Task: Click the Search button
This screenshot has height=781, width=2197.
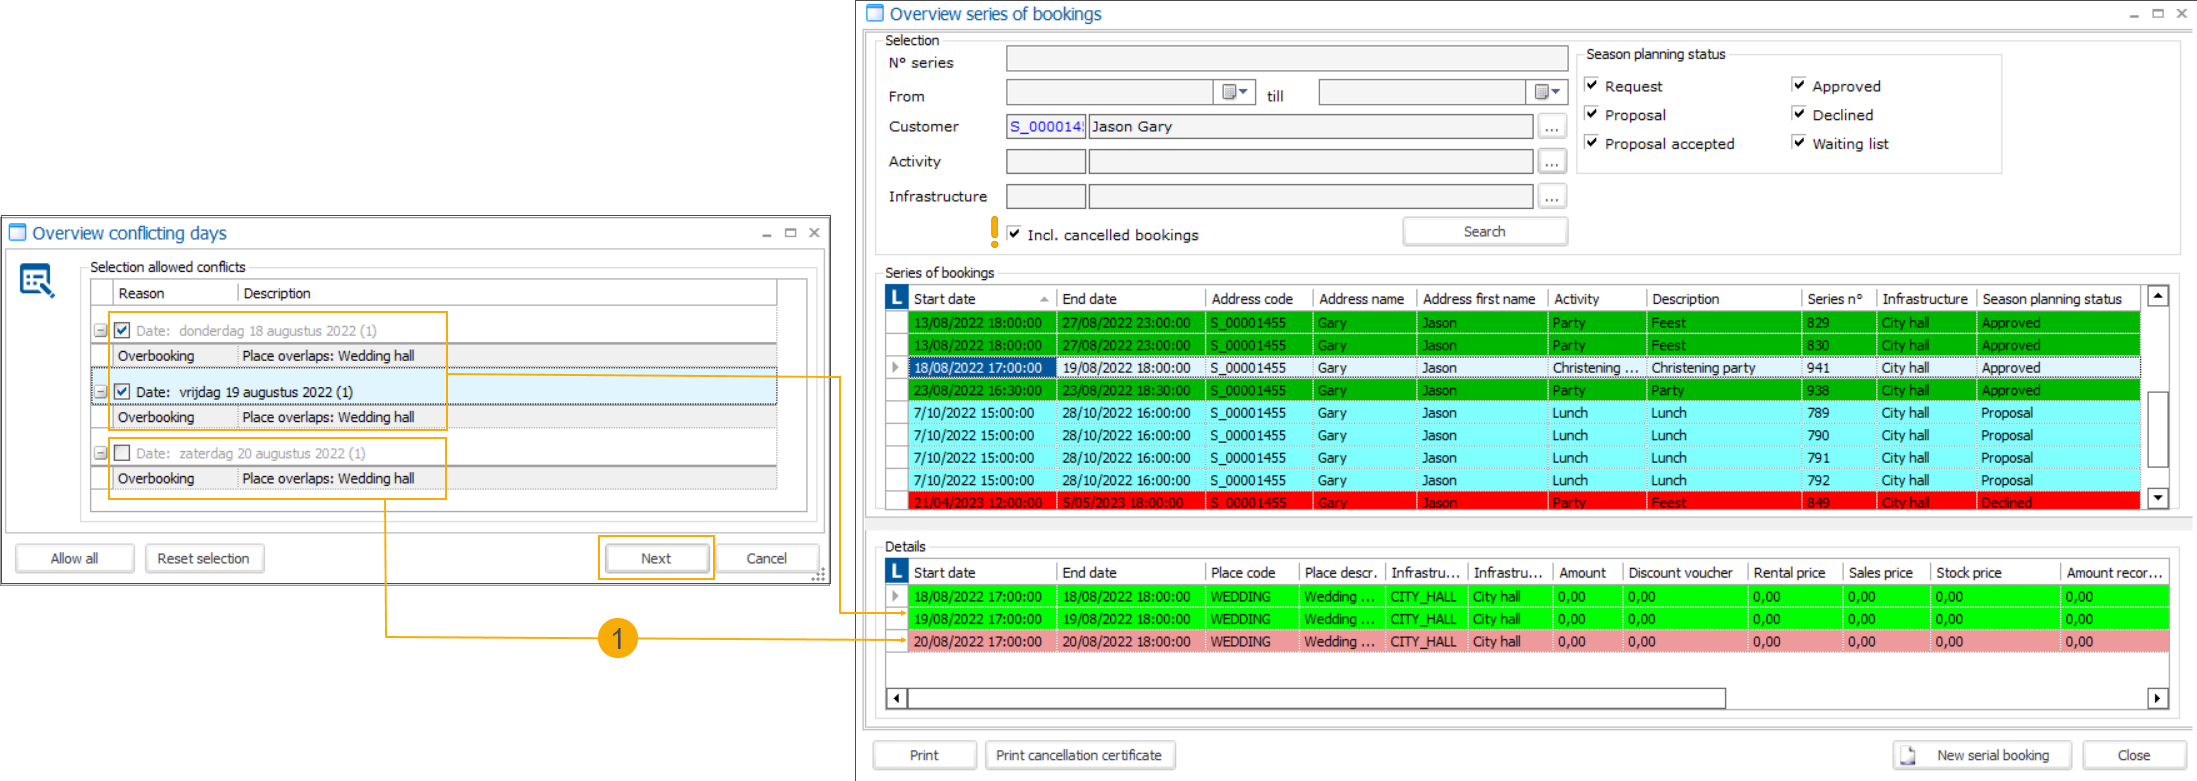Action: 1484,232
